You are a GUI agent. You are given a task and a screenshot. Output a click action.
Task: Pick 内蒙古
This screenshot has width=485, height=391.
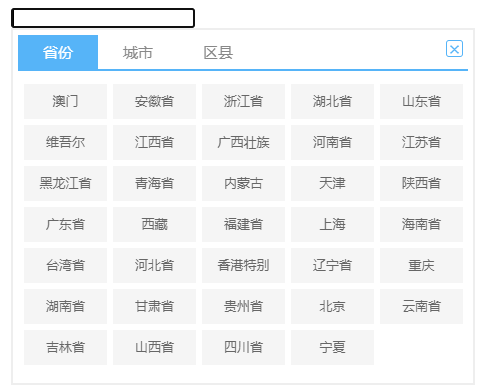243,183
